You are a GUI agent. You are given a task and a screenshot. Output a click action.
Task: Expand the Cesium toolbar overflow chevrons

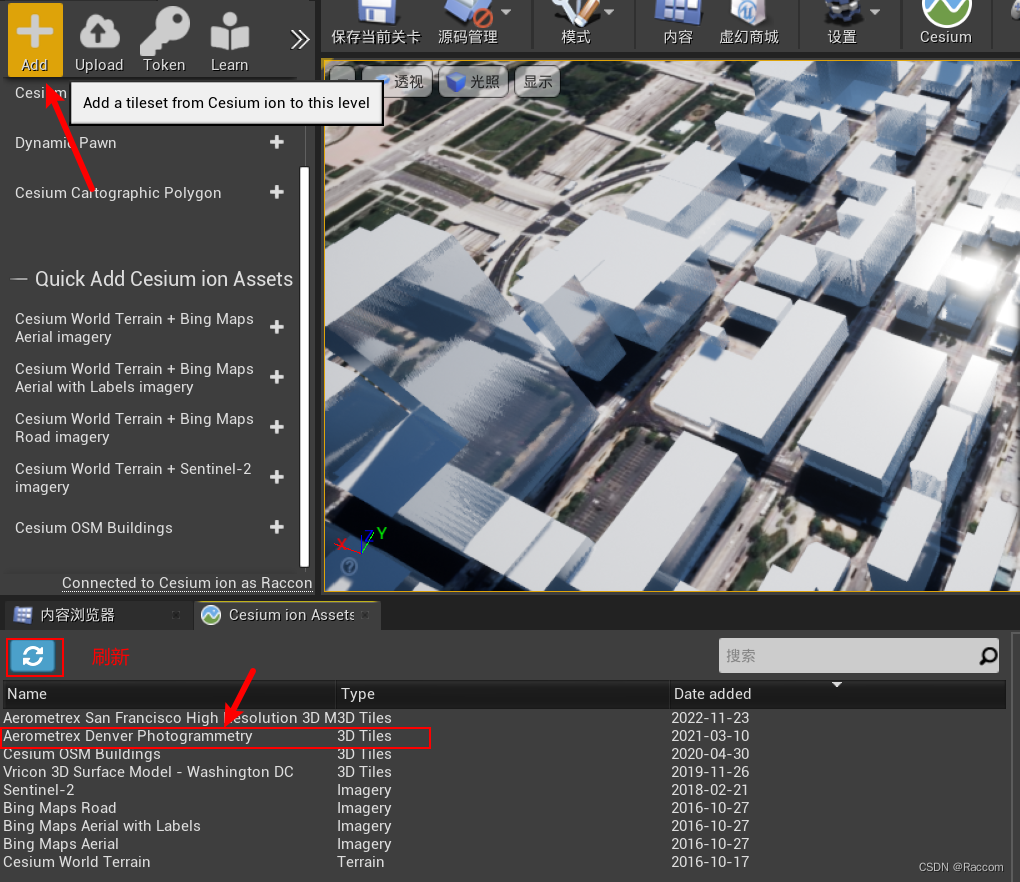[299, 40]
